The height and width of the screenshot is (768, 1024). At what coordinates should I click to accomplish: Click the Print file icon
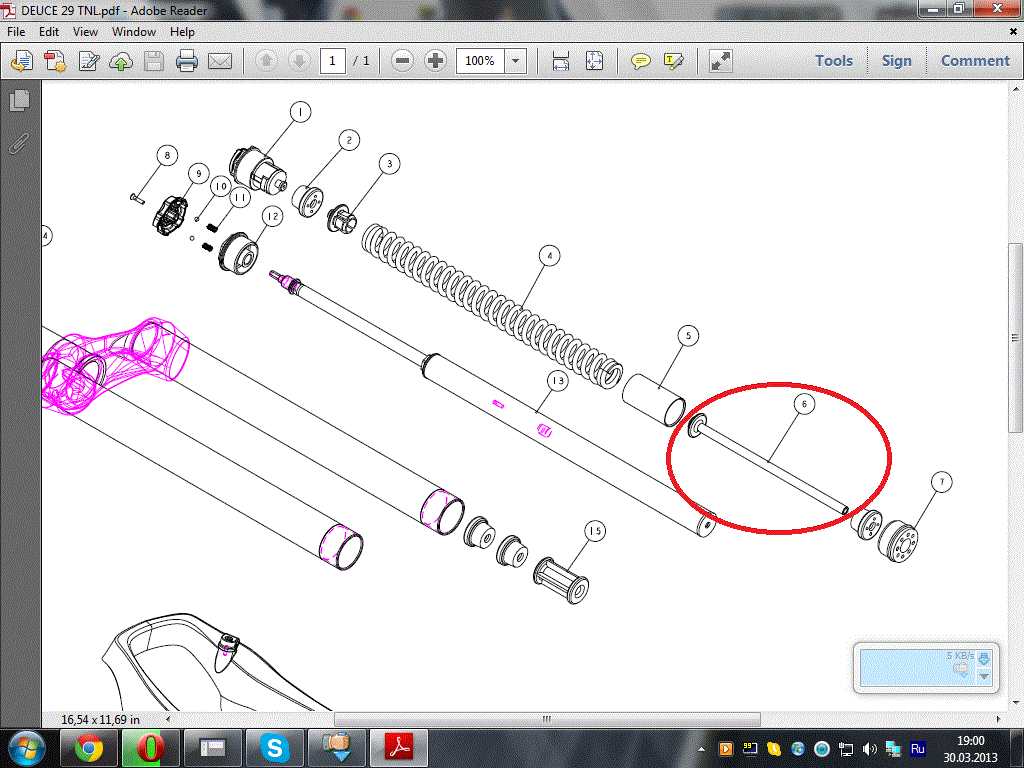tap(186, 61)
